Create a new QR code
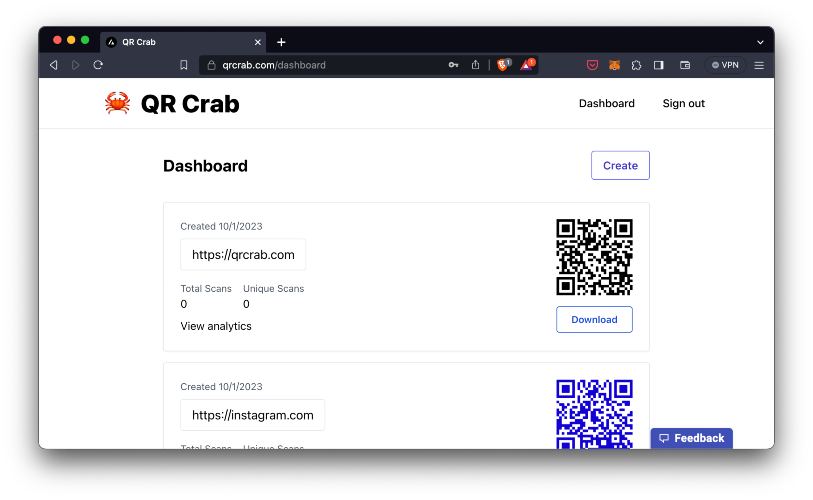This screenshot has height=500, width=813. tap(620, 165)
